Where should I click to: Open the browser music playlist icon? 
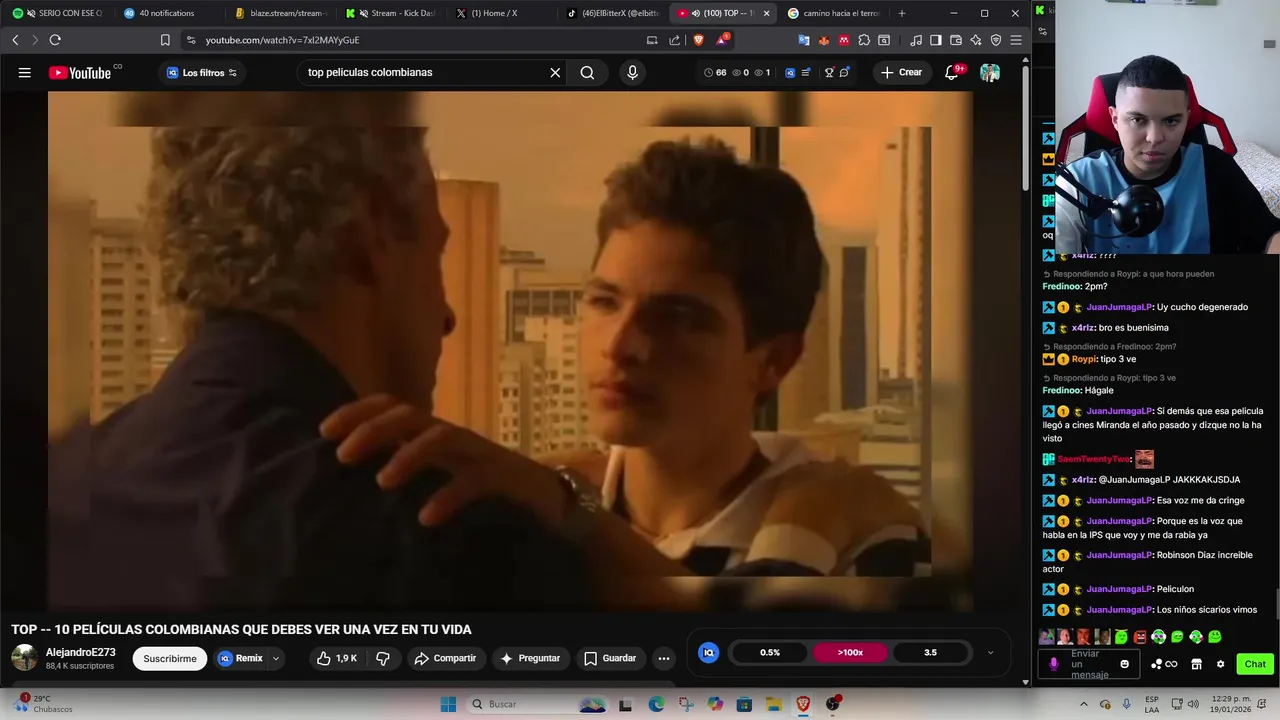point(916,40)
